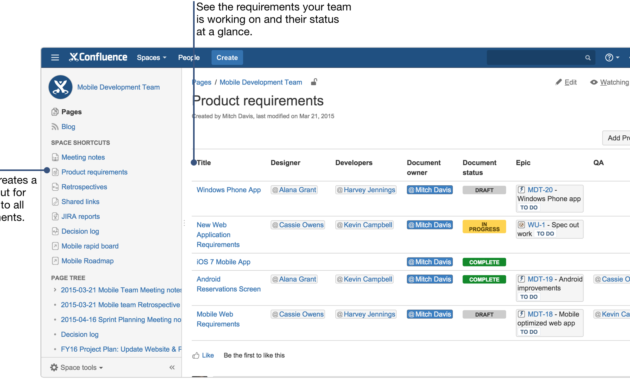Click the Mobile Development Team space logo
The height and width of the screenshot is (380, 630).
coord(60,87)
